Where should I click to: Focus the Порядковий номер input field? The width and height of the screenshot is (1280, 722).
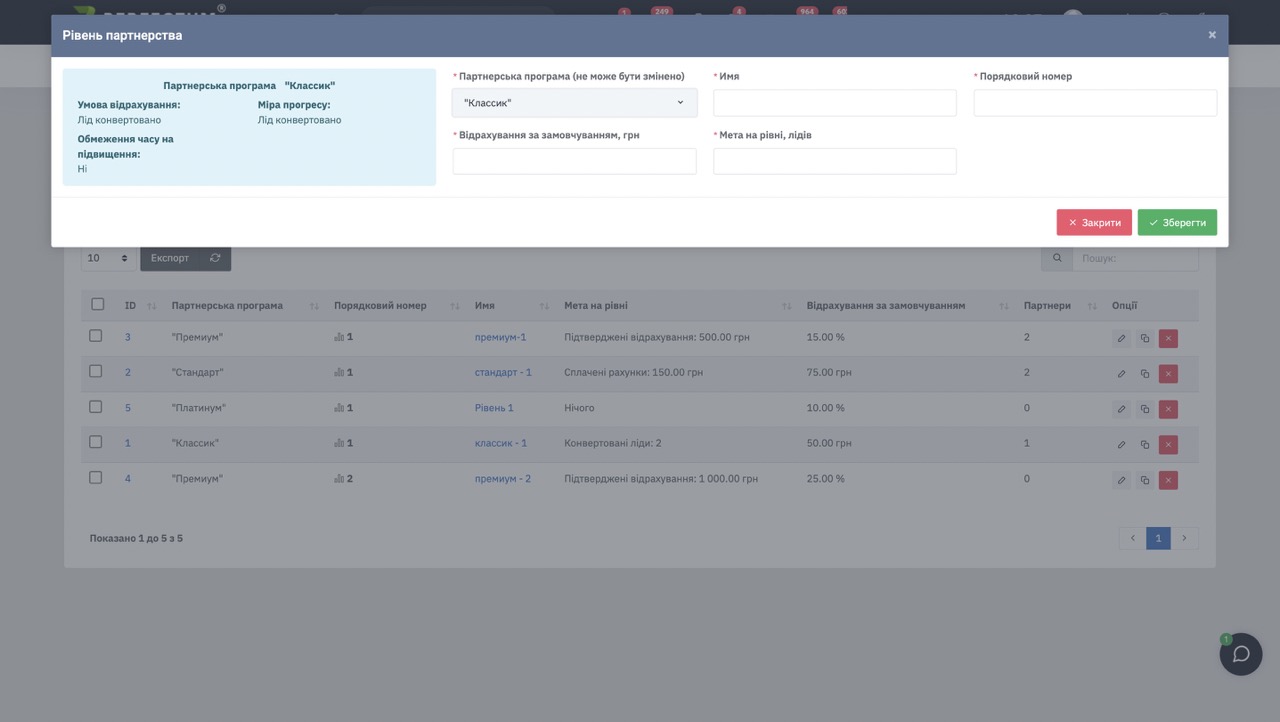pyautogui.click(x=1095, y=103)
